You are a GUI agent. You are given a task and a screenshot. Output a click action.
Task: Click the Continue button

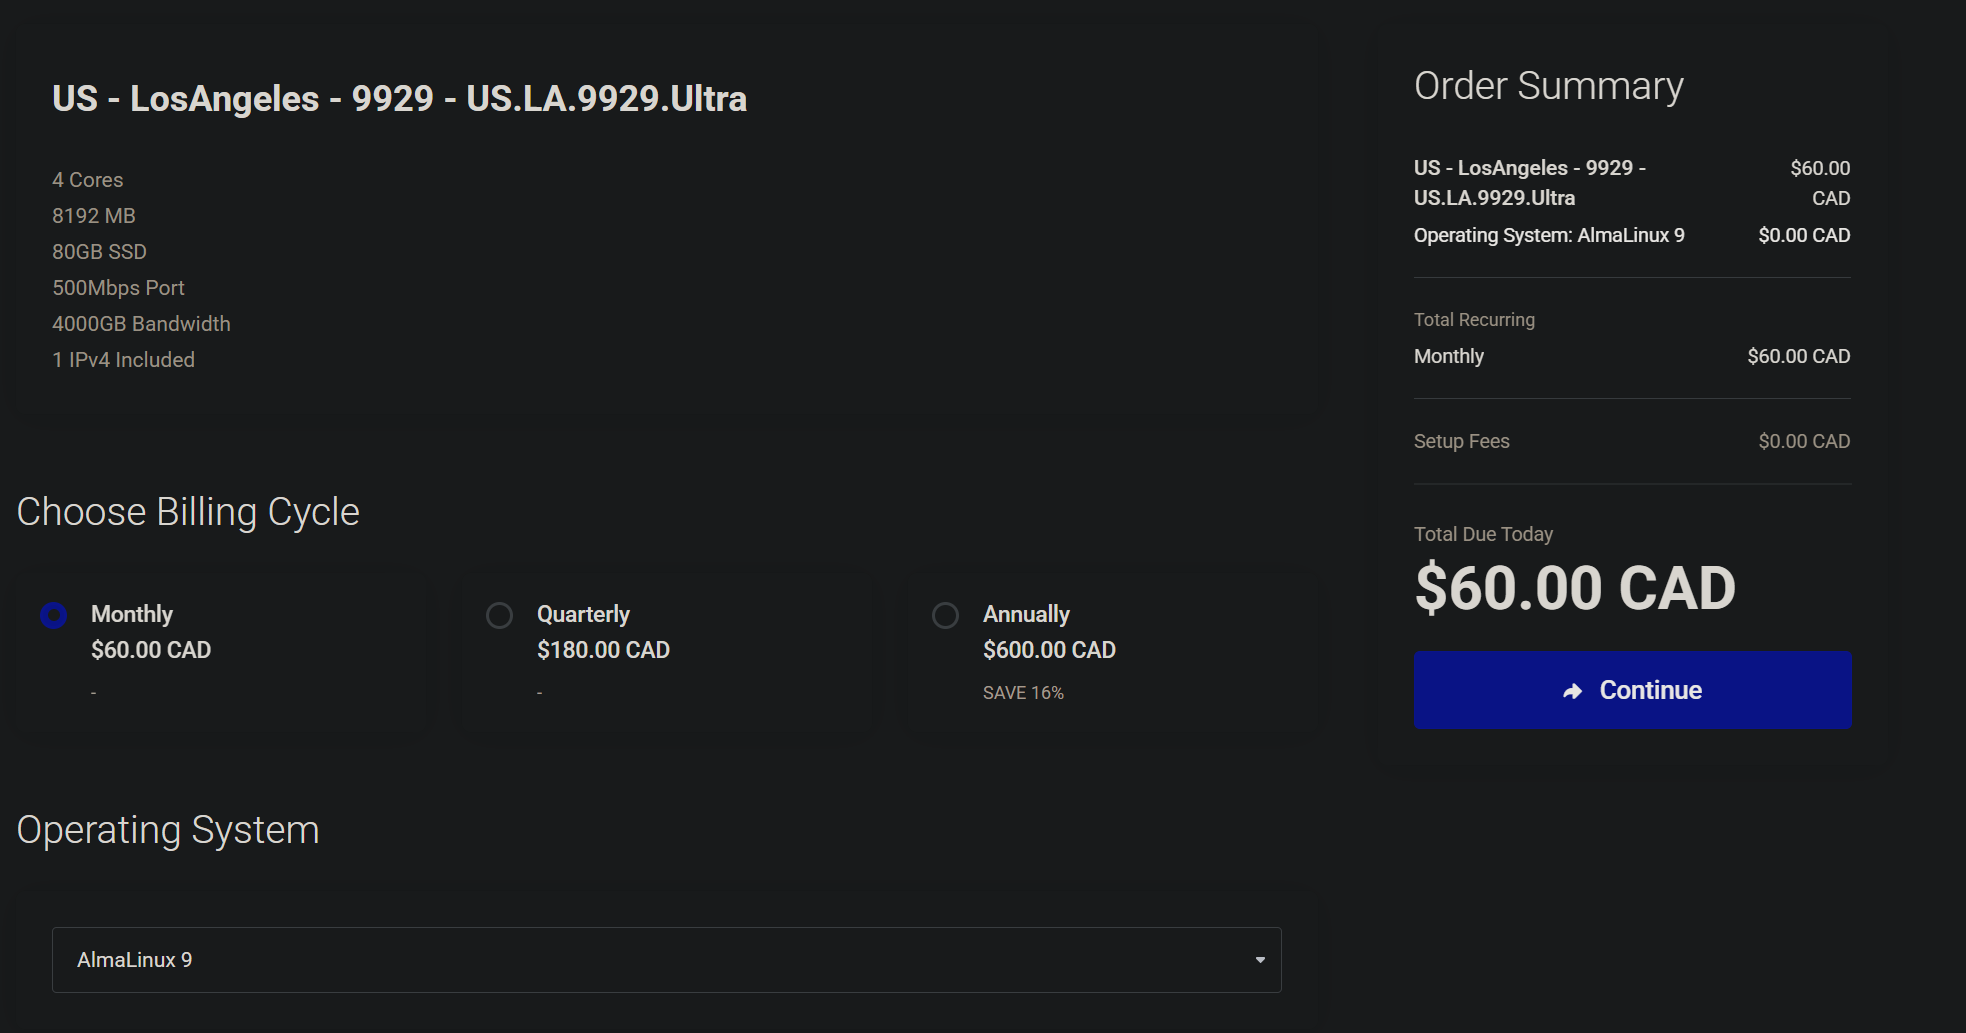(x=1632, y=691)
